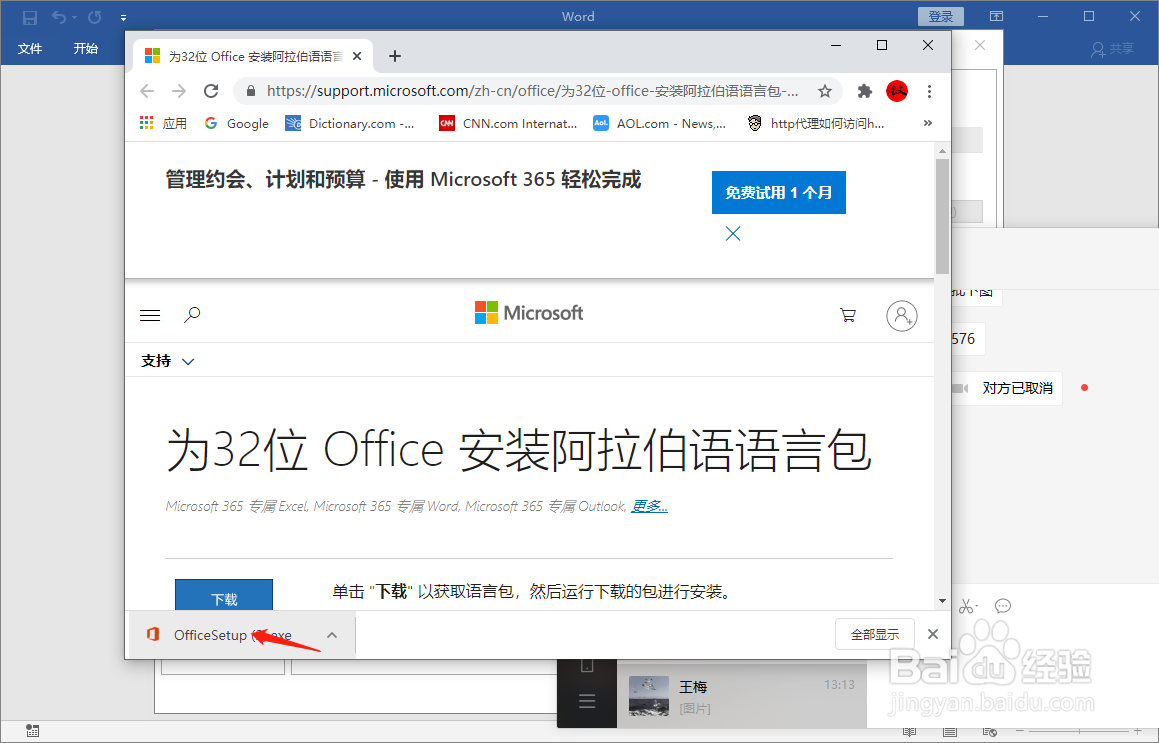Click 免费试用 1 个月 button
Image resolution: width=1159 pixels, height=743 pixels.
pos(778,192)
